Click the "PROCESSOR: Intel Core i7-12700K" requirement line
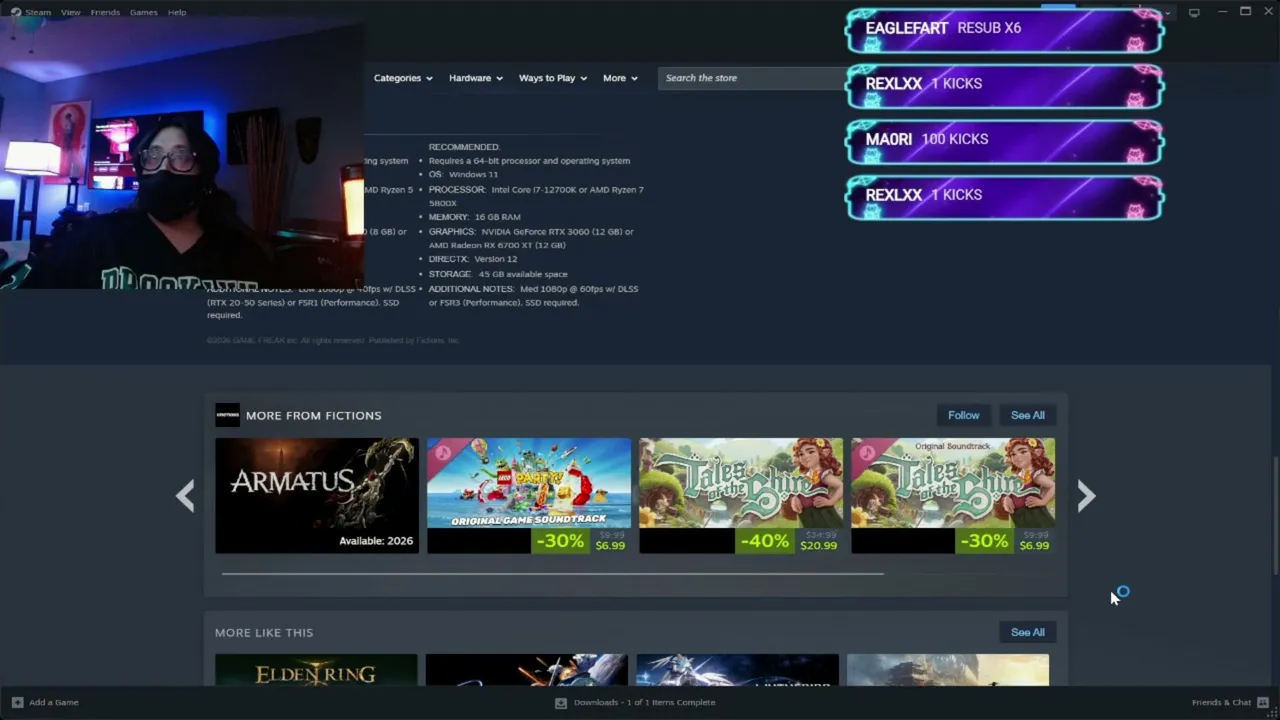Image resolution: width=1280 pixels, height=720 pixels. [x=536, y=196]
